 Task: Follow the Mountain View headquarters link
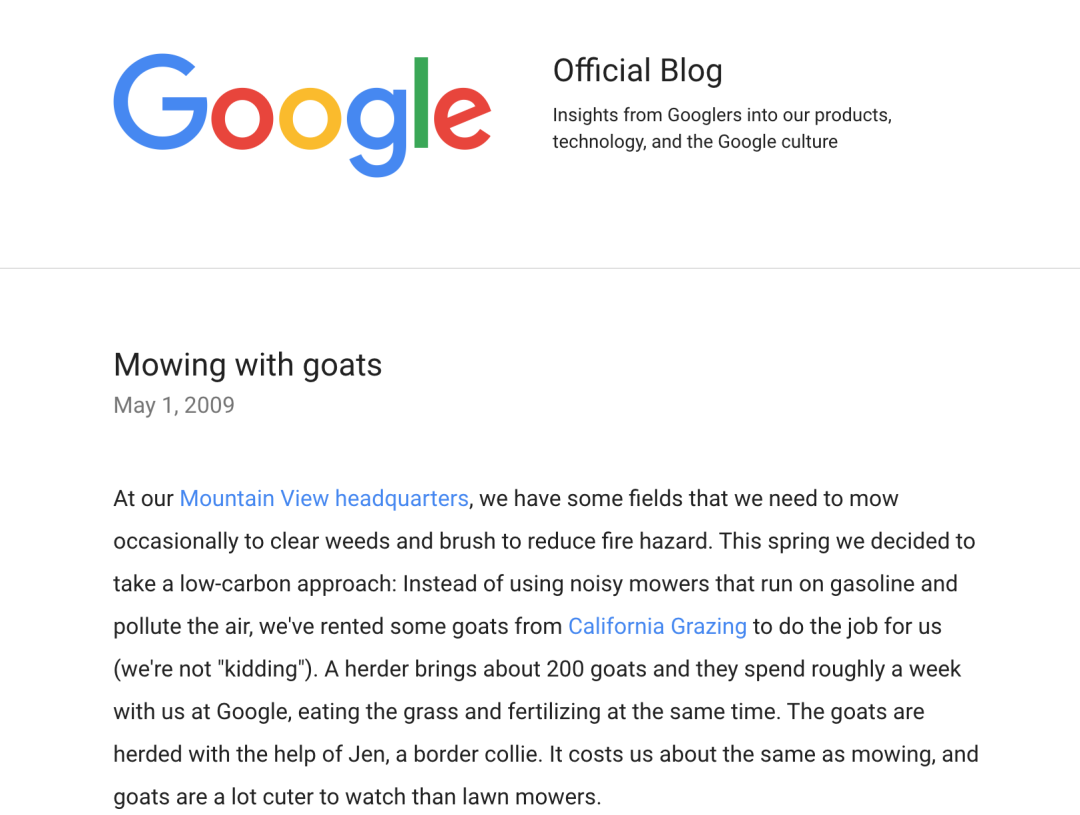[324, 499]
